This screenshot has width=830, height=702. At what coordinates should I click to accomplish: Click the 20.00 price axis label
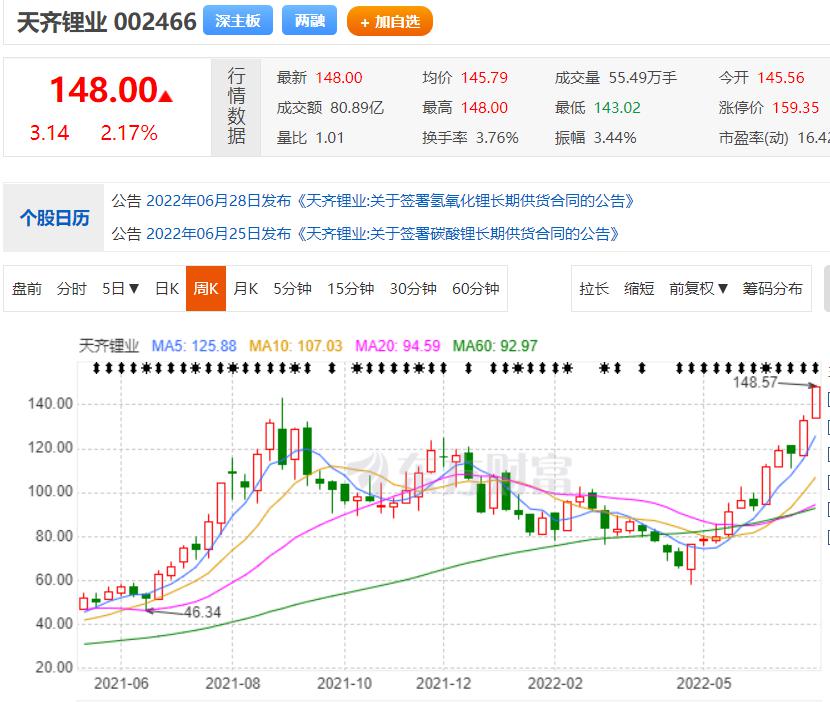click(x=54, y=667)
